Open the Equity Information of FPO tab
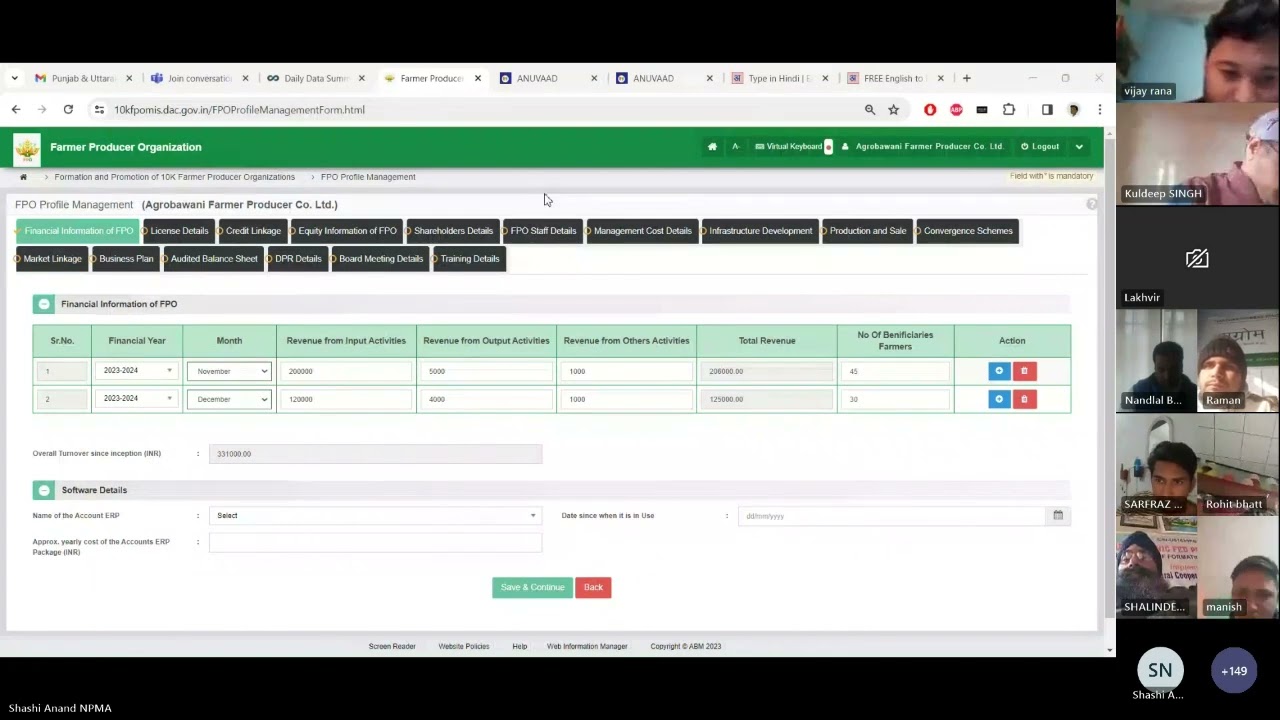This screenshot has height=720, width=1280. 347,231
